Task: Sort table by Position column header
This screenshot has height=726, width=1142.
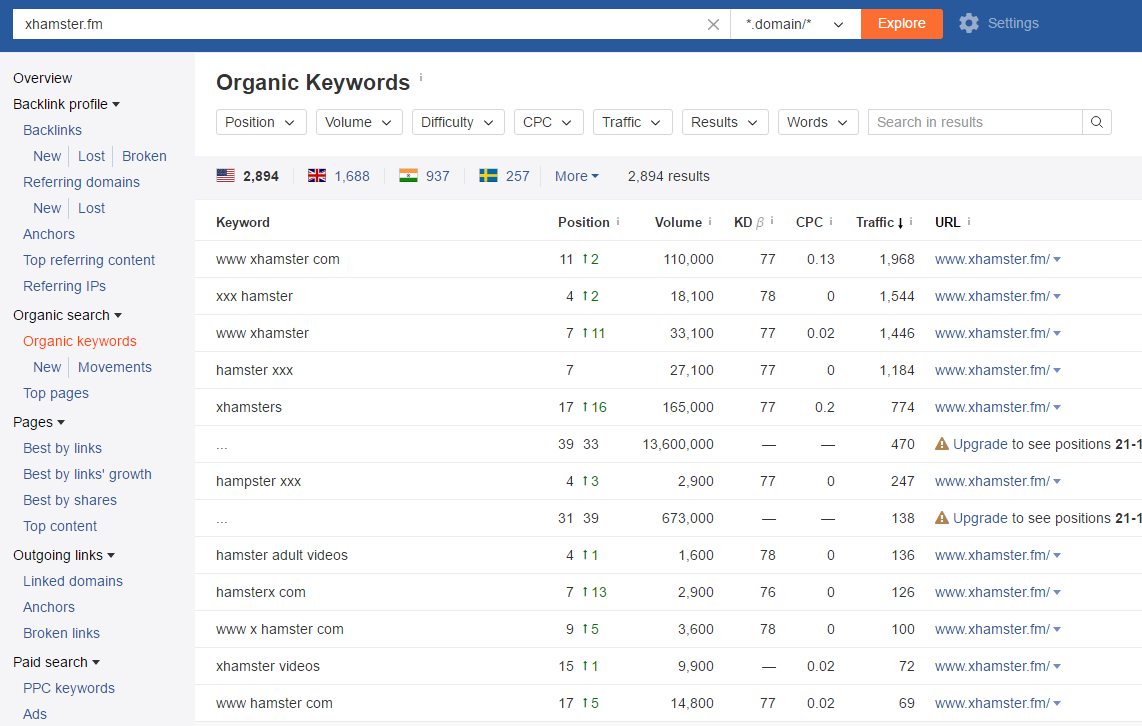Action: coord(583,222)
